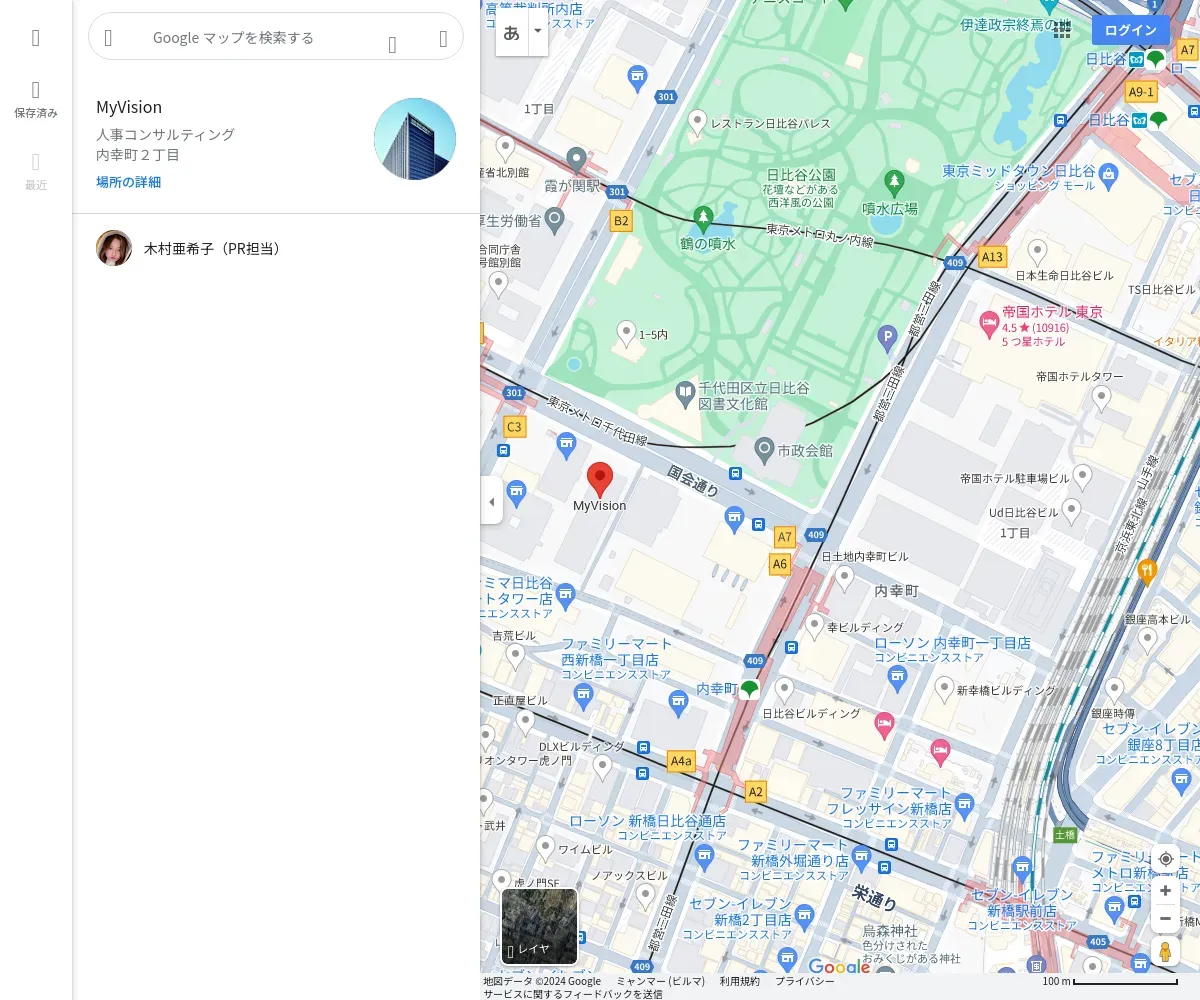
Task: Click the A13 exit marker
Action: [992, 257]
